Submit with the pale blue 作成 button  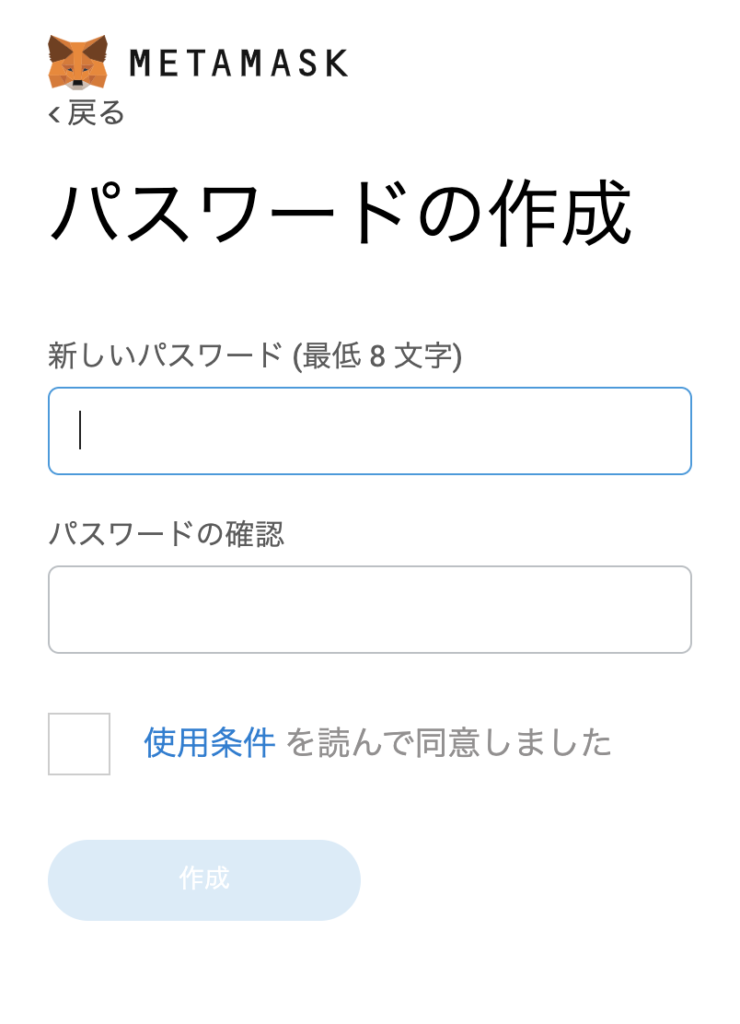click(204, 880)
